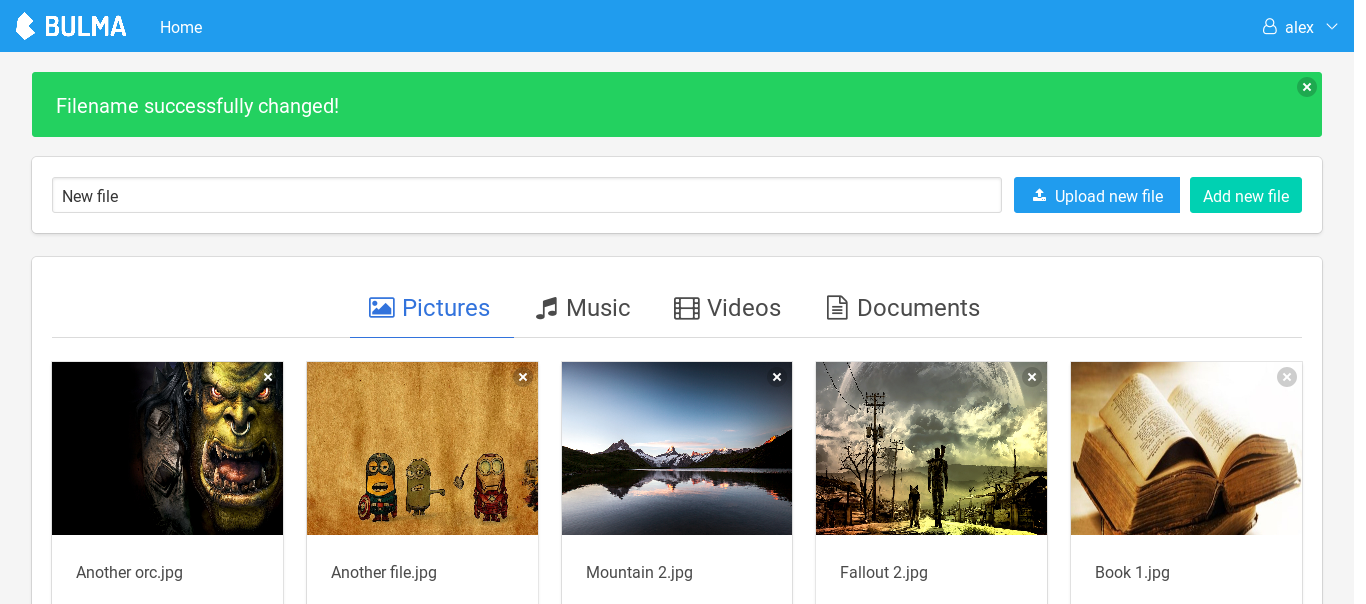Focus the 'New file' name input field

pyautogui.click(x=527, y=195)
